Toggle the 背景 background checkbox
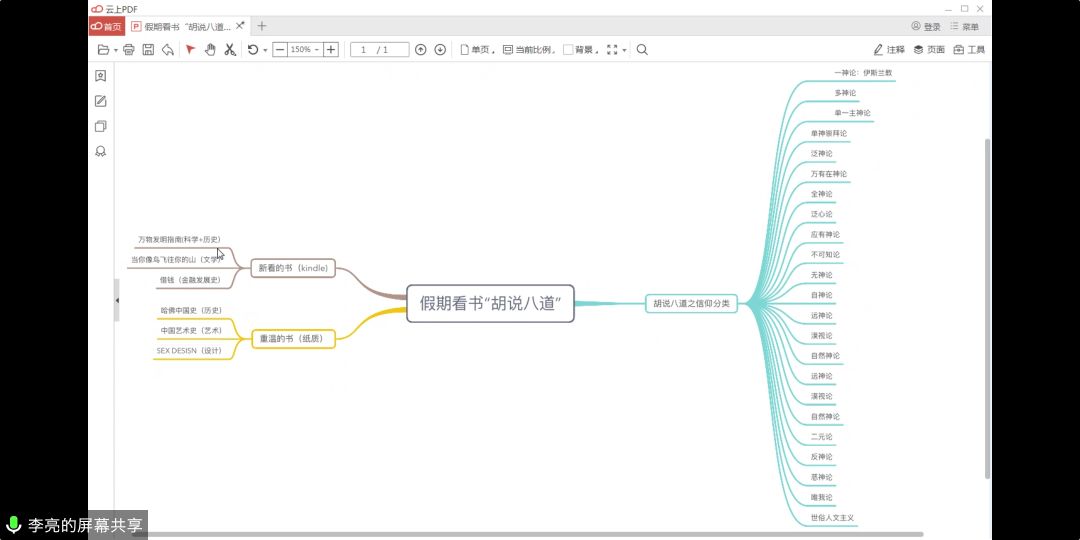Image resolution: width=1080 pixels, height=540 pixels. pyautogui.click(x=568, y=49)
